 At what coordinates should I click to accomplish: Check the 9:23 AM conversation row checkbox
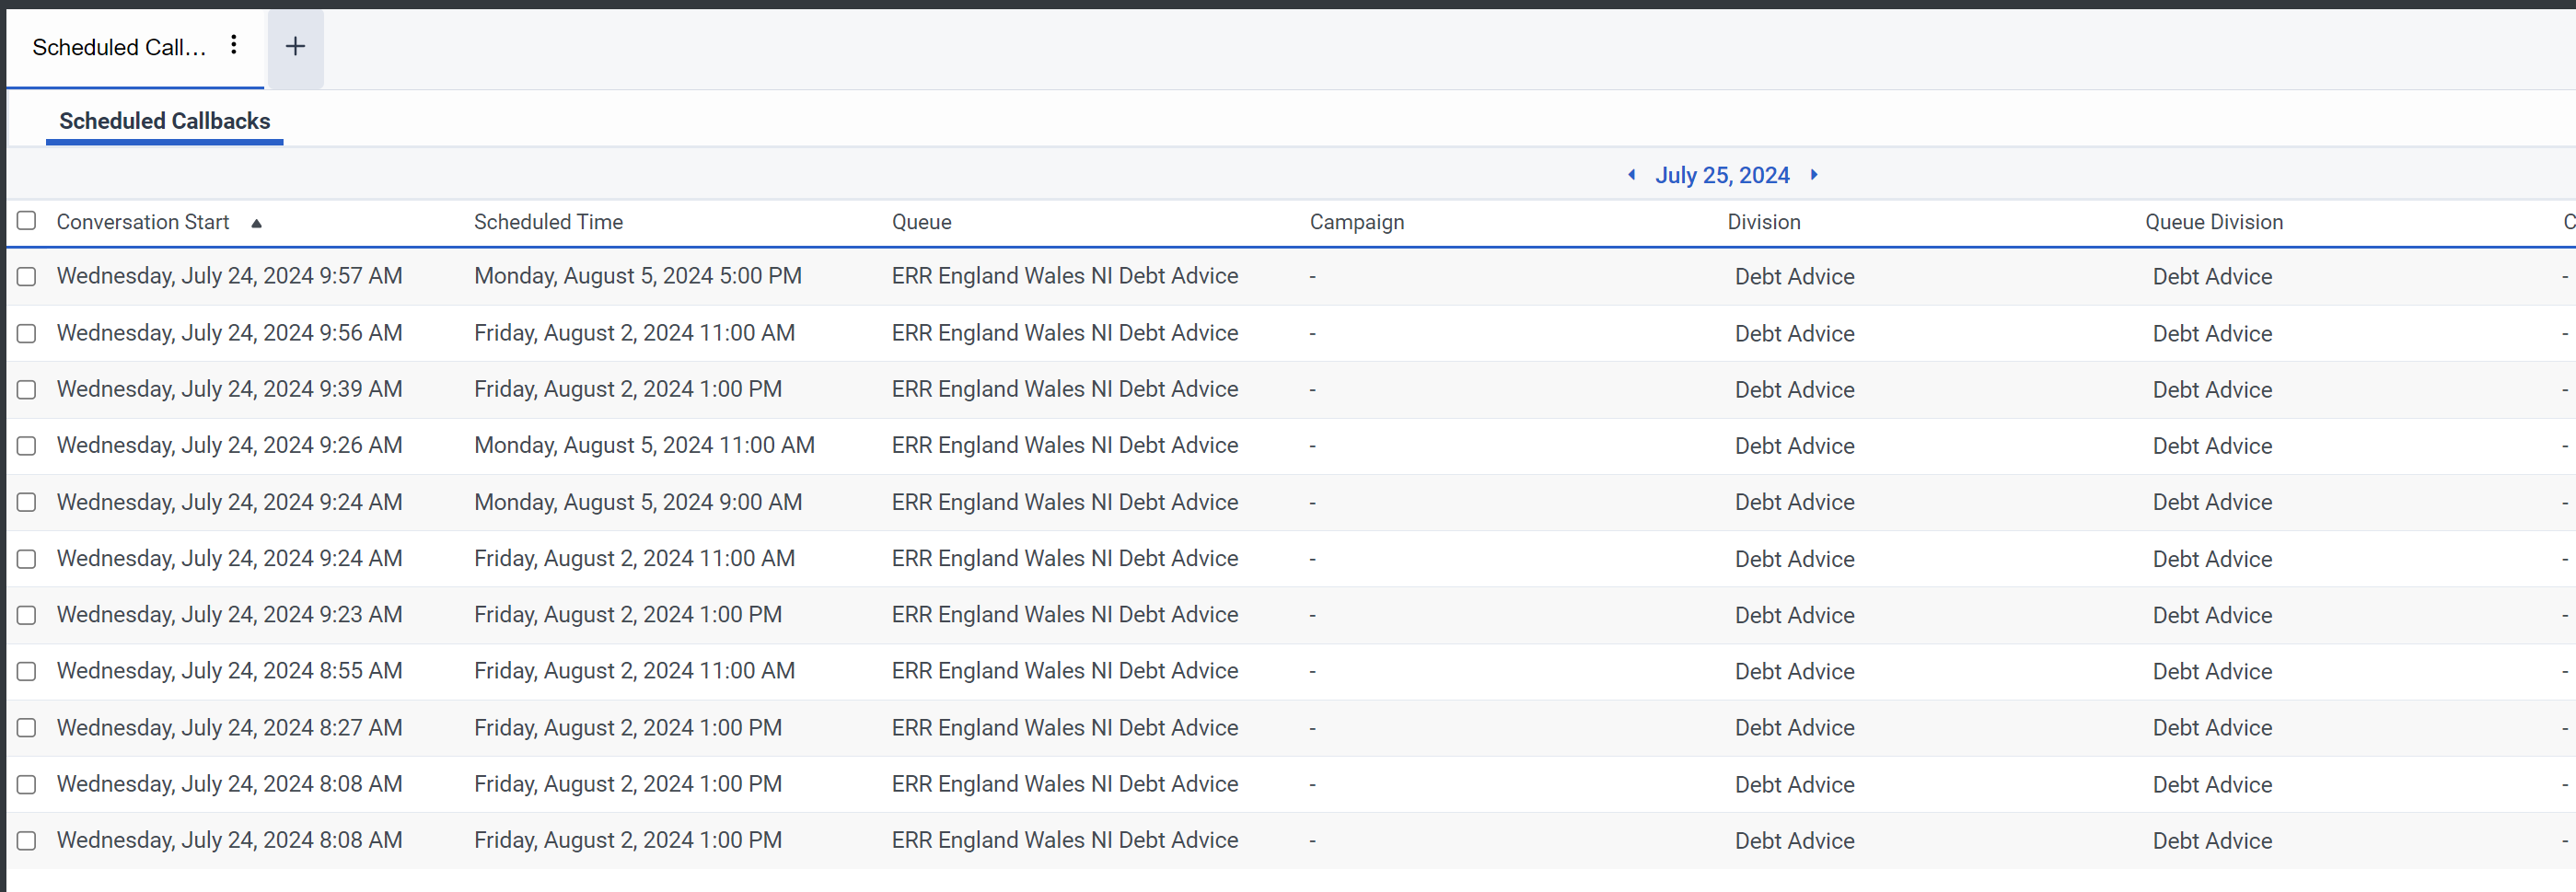[27, 615]
